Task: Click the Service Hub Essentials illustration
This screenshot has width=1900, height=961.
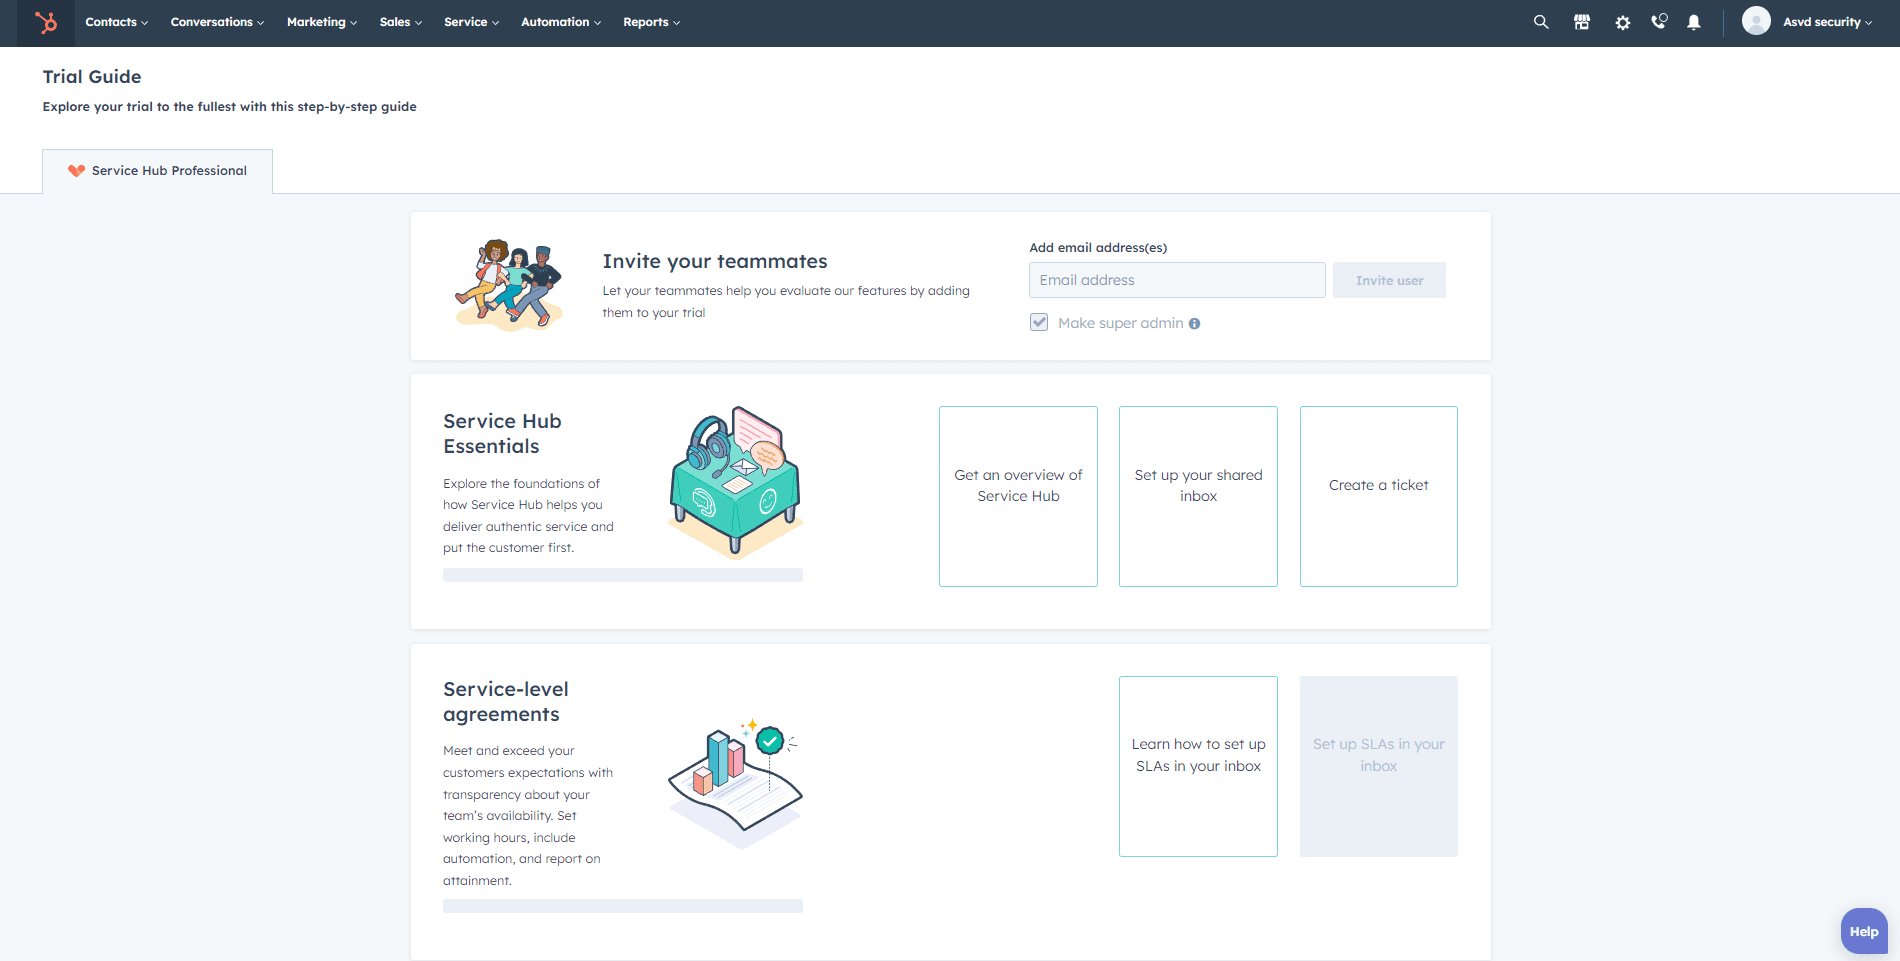Action: [735, 481]
